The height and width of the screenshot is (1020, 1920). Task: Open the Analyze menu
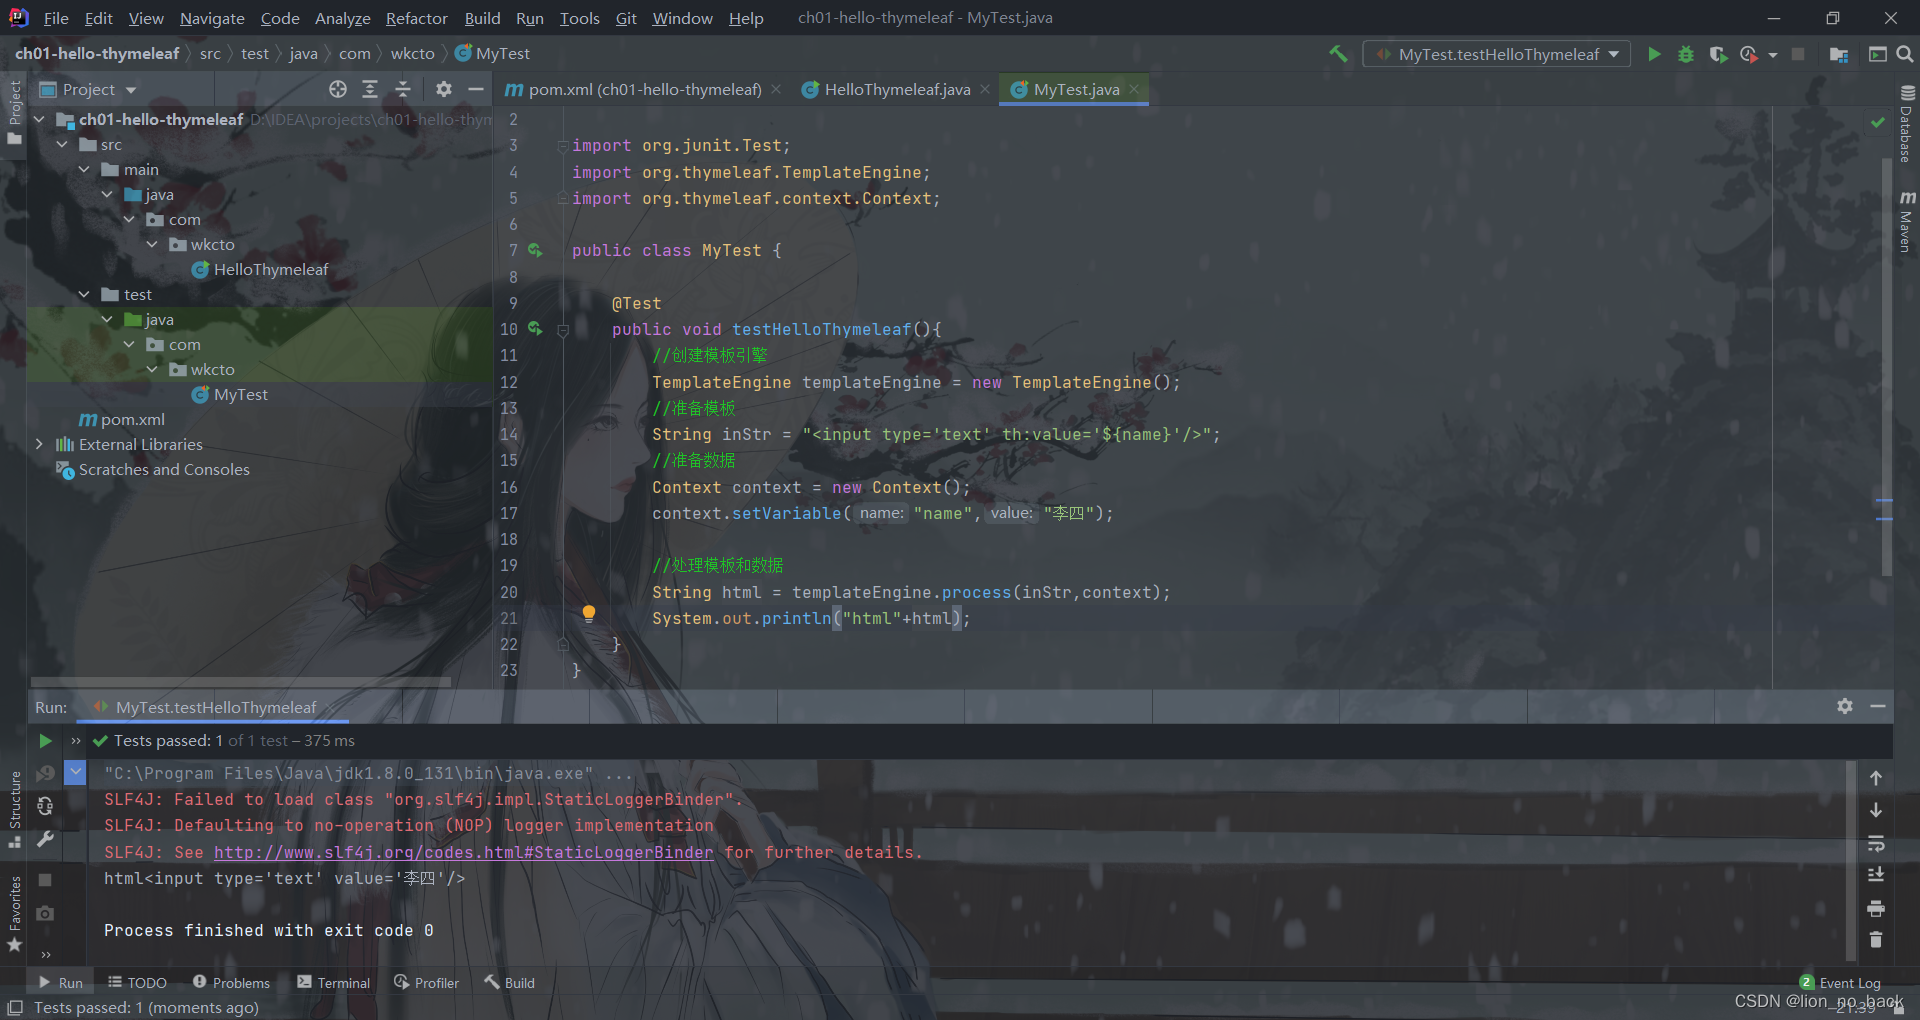pyautogui.click(x=342, y=18)
